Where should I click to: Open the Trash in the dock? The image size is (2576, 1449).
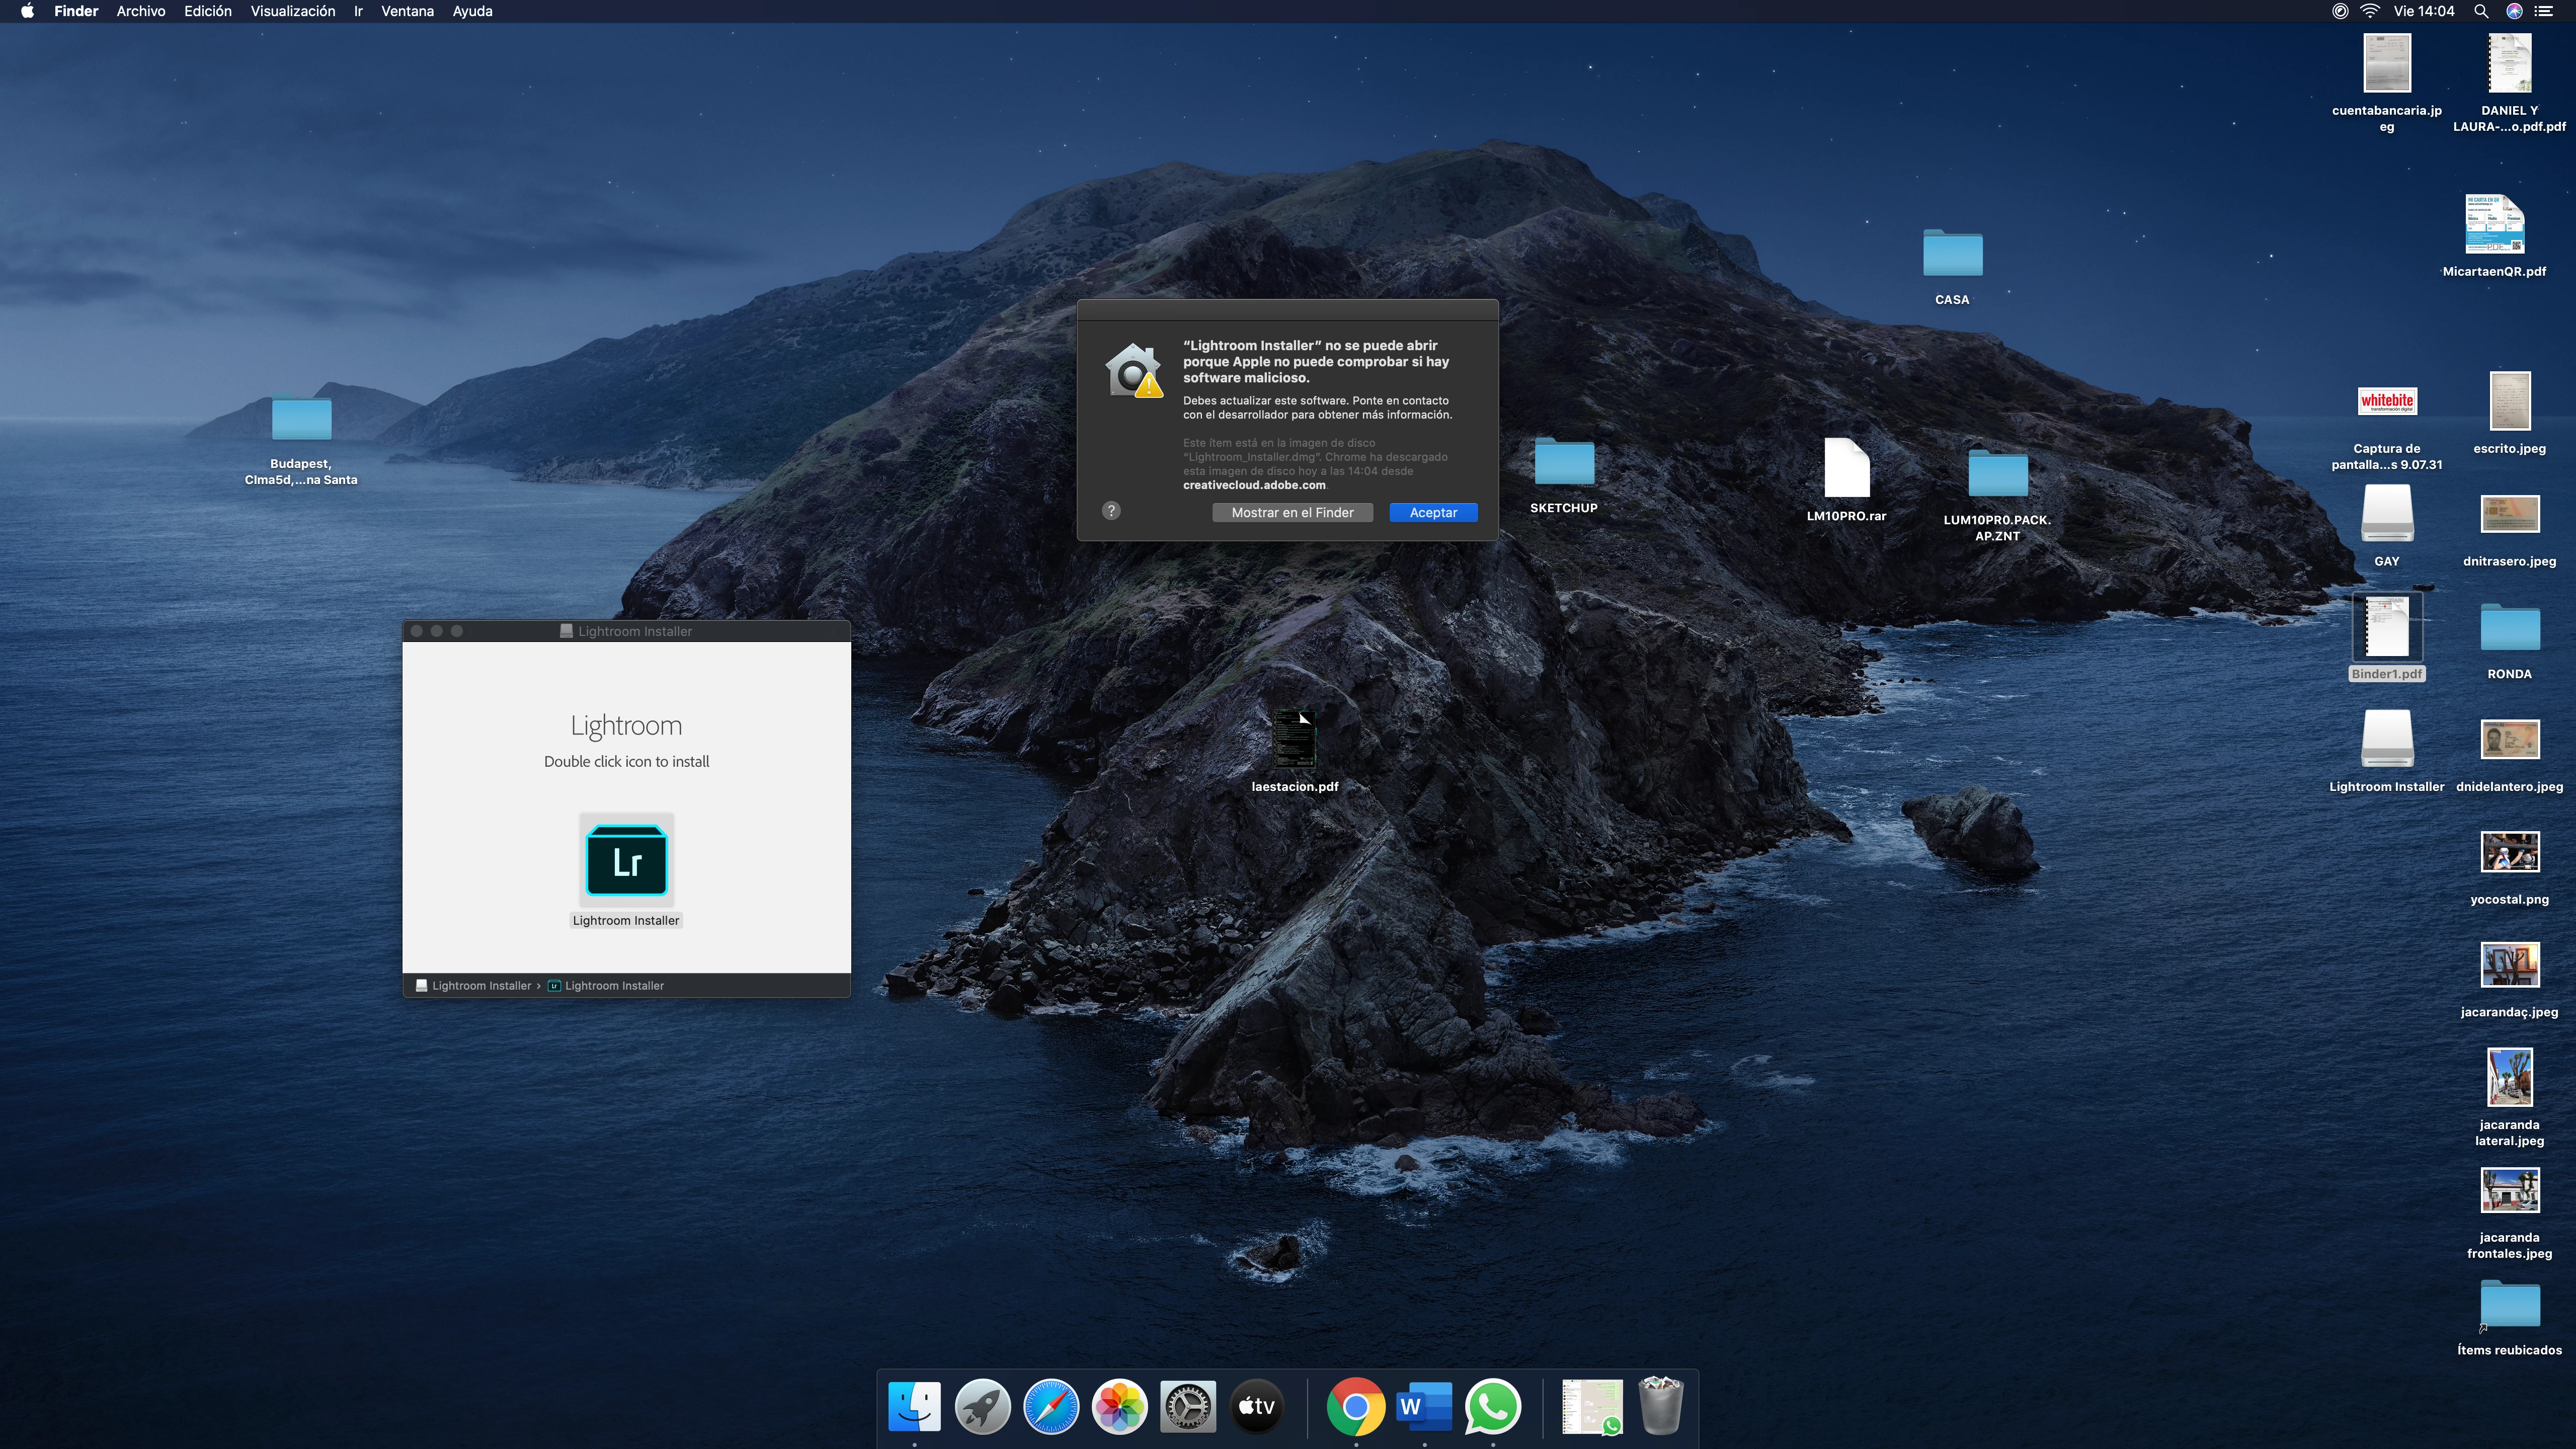(x=1661, y=1406)
